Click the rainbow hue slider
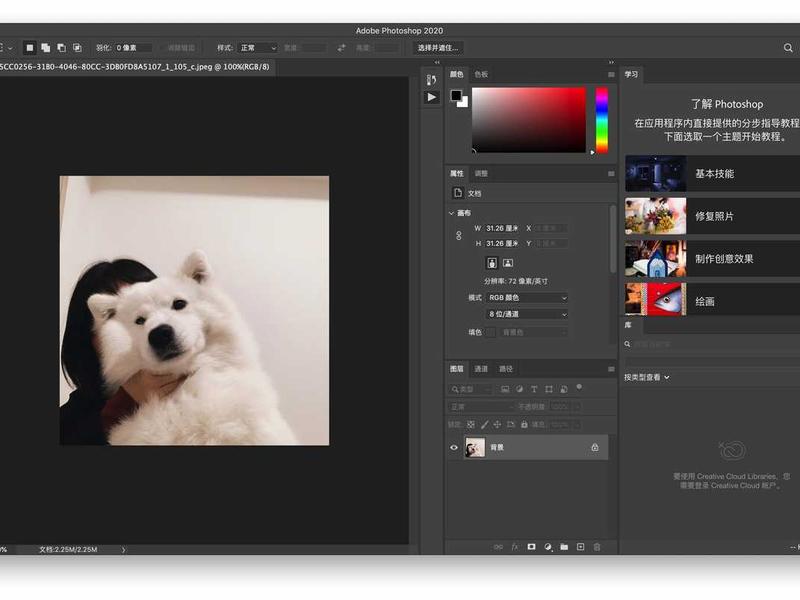The height and width of the screenshot is (600, 800). click(602, 120)
